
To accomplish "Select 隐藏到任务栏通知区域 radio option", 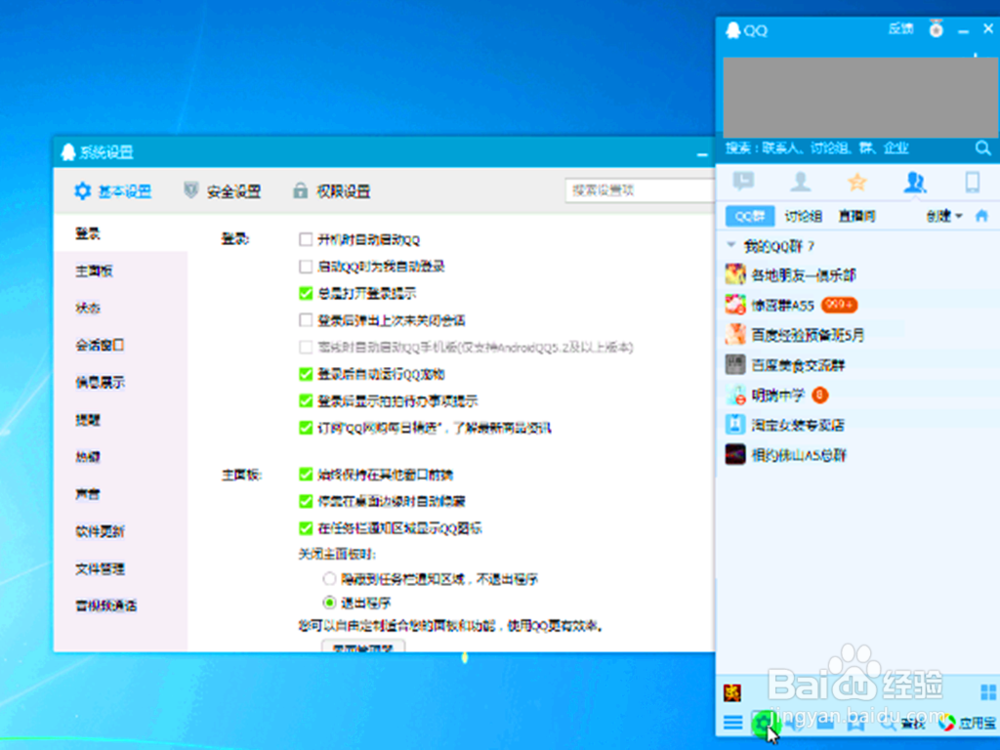I will 329,578.
